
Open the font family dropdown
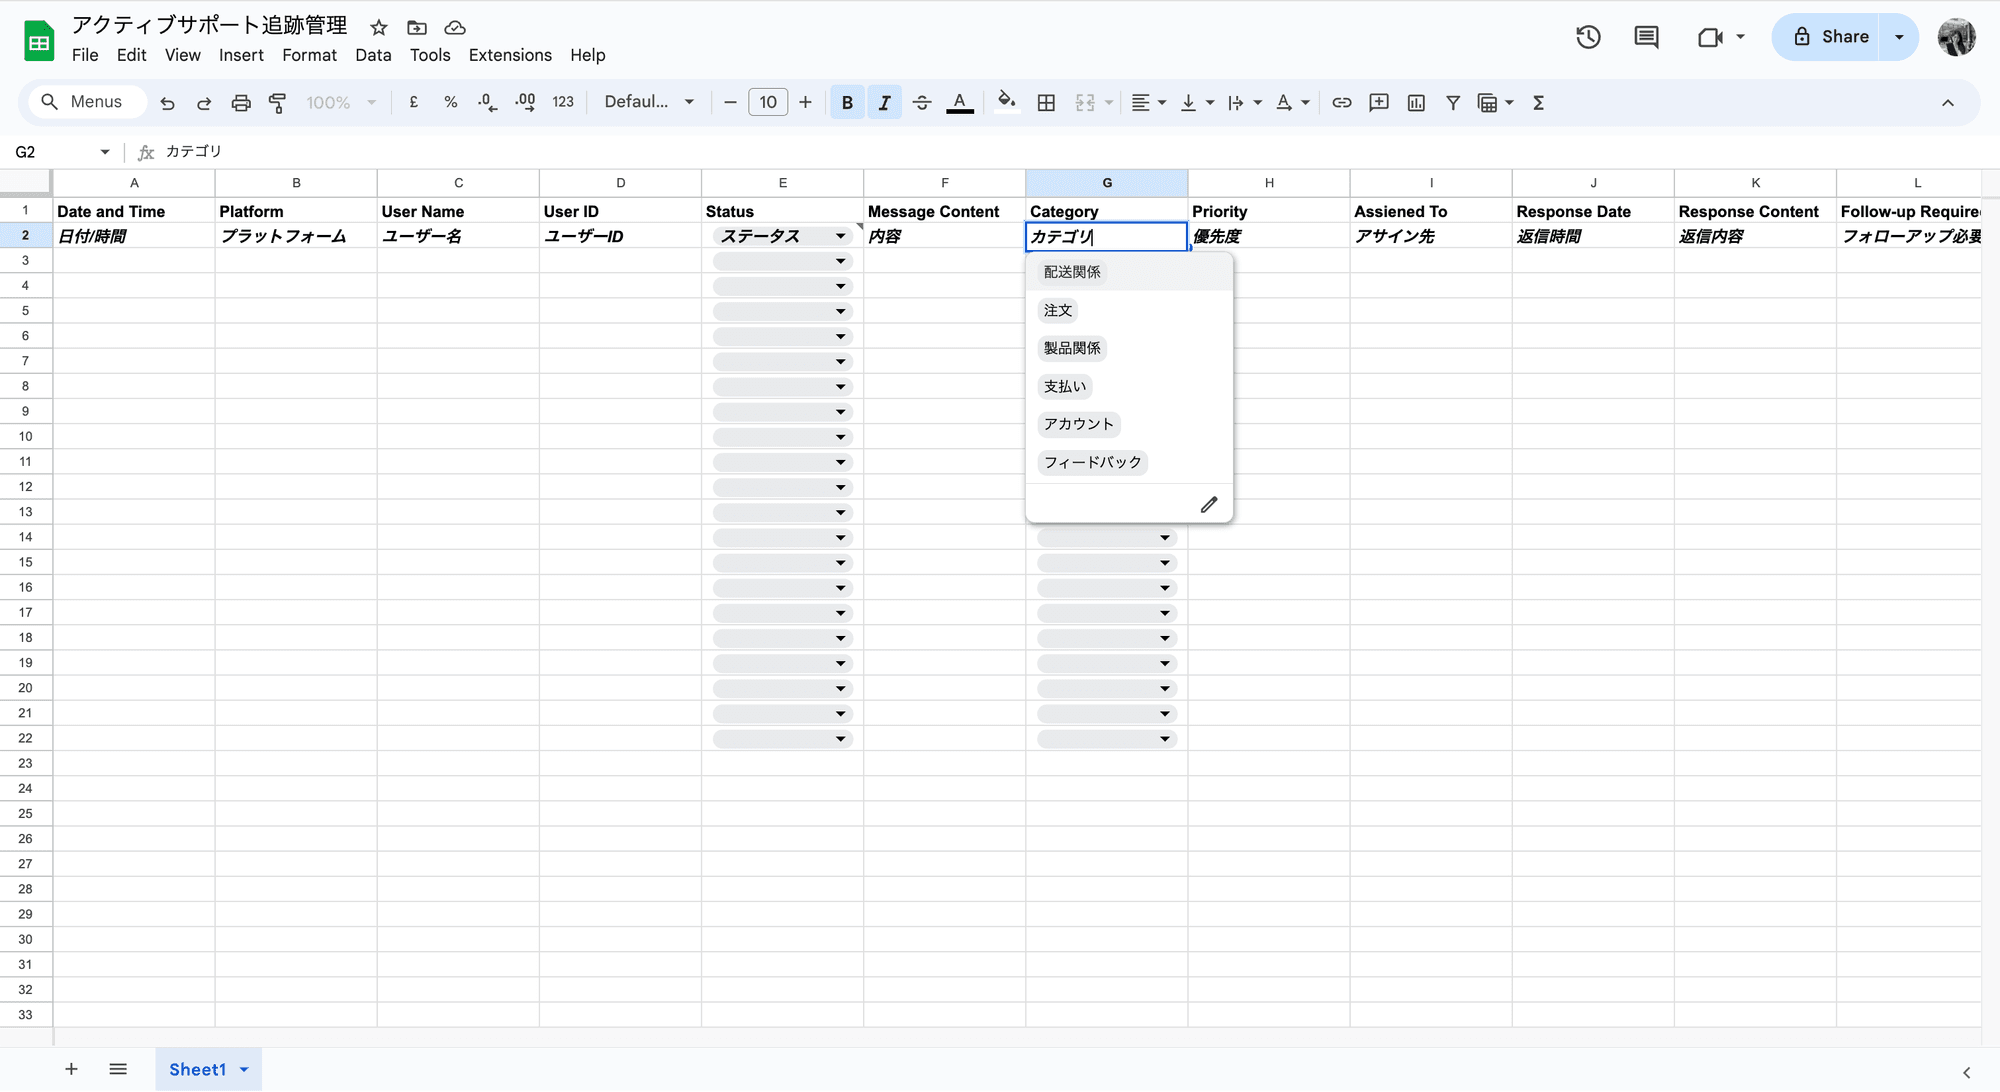[649, 102]
